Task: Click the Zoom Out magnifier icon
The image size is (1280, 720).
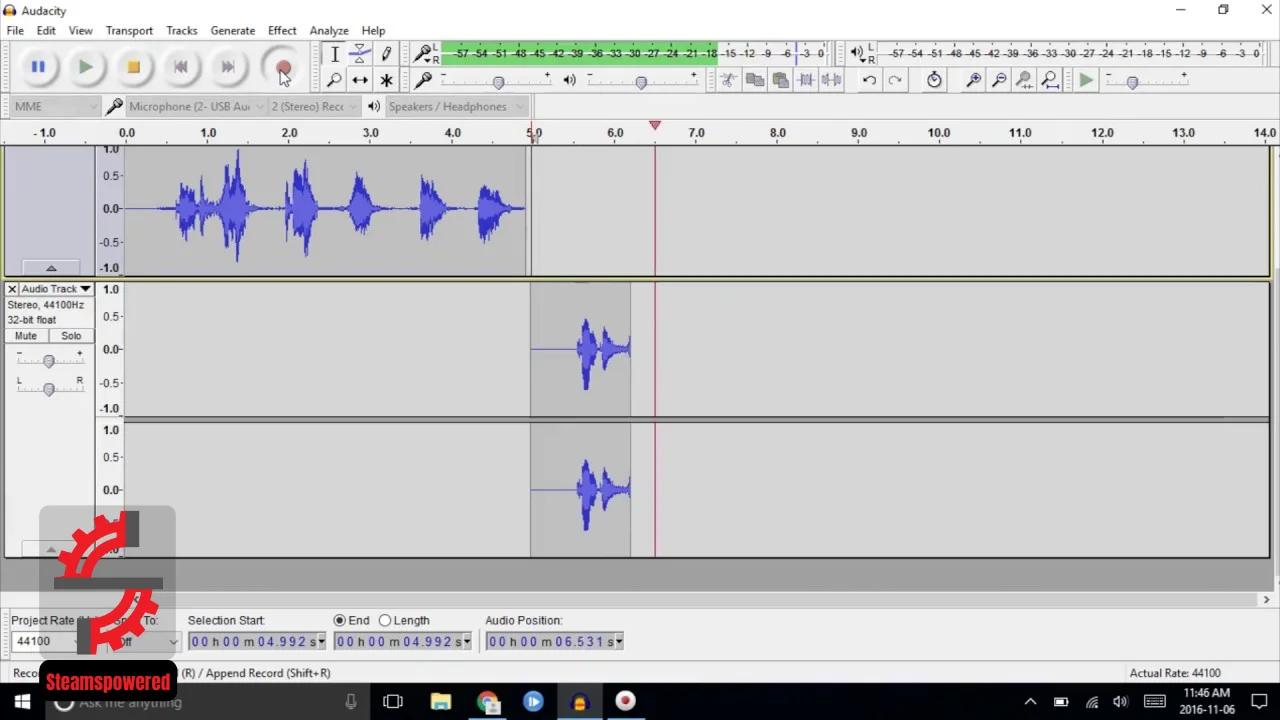Action: point(999,80)
